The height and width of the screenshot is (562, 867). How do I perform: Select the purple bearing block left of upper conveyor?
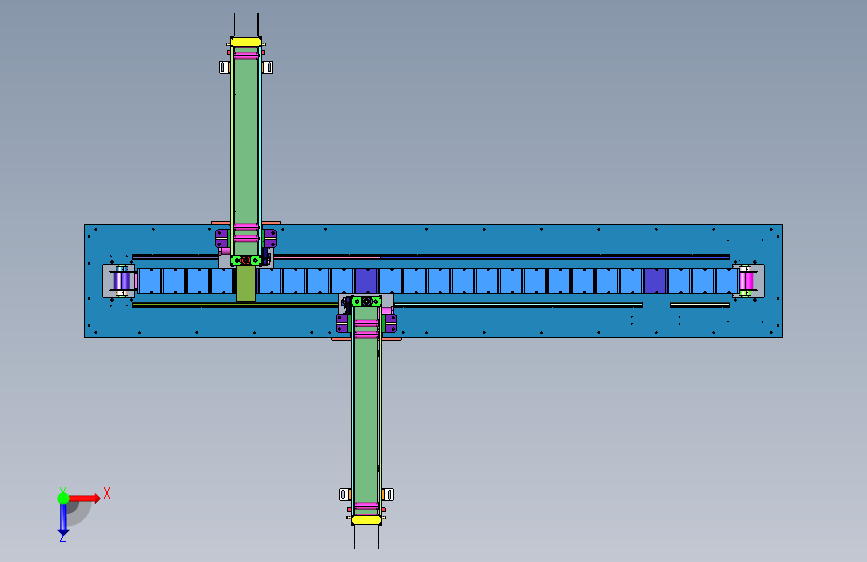pyautogui.click(x=222, y=239)
